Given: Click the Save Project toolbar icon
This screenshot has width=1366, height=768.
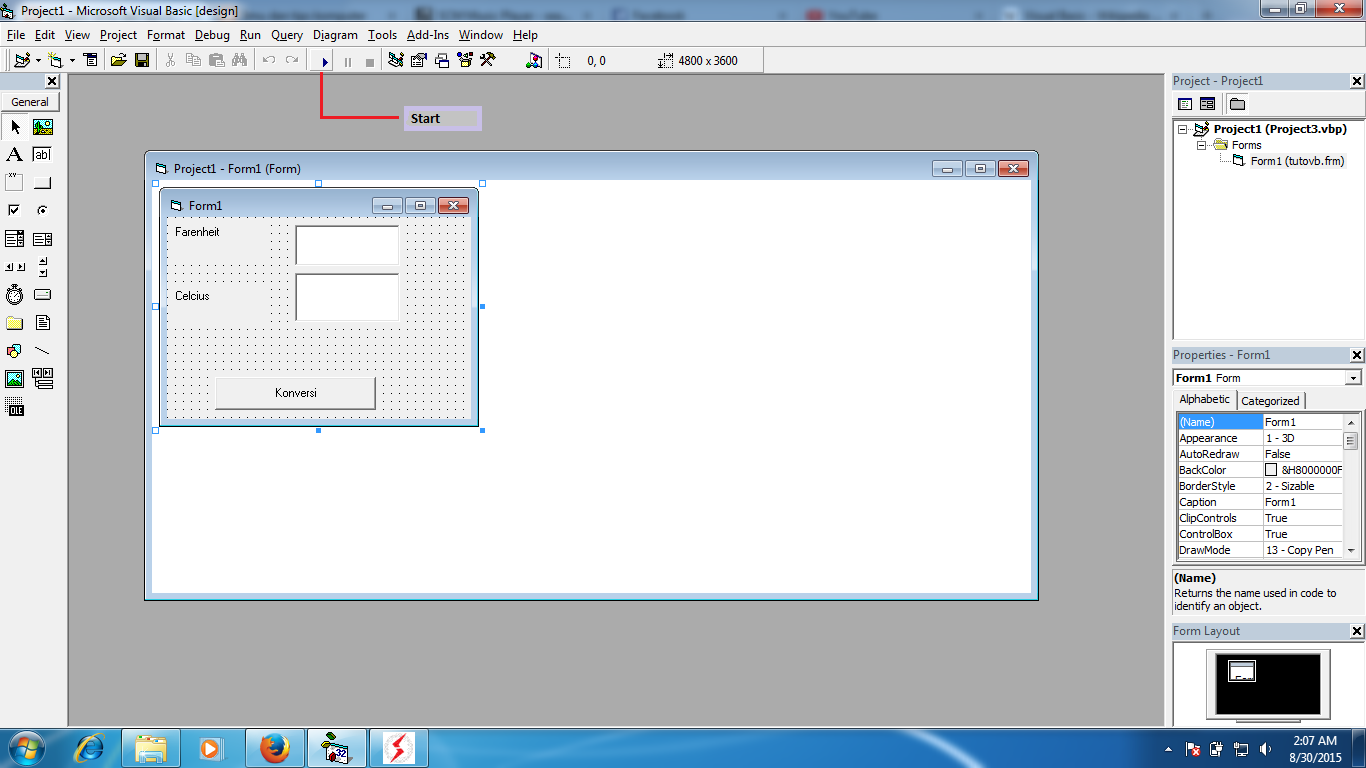Looking at the screenshot, I should click(x=142, y=60).
